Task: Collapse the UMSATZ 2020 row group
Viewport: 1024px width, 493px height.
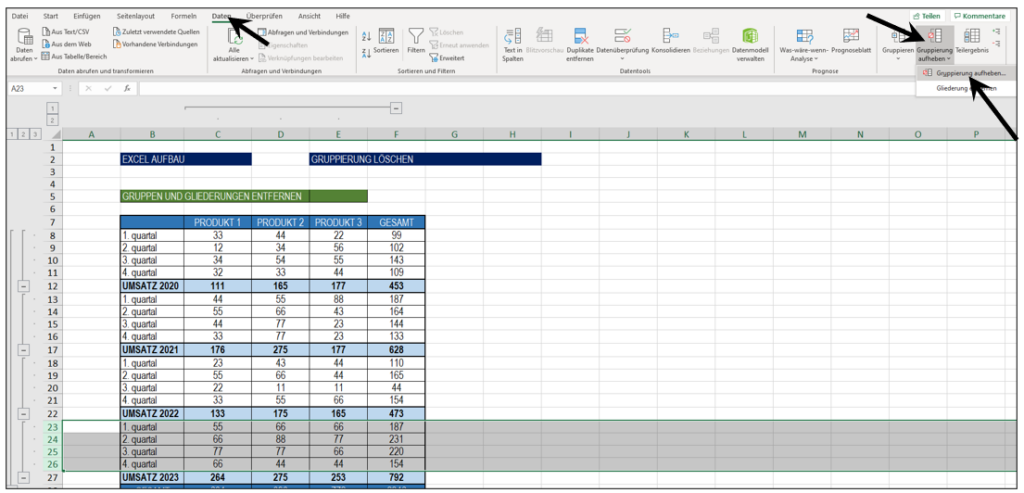Action: coord(23,286)
